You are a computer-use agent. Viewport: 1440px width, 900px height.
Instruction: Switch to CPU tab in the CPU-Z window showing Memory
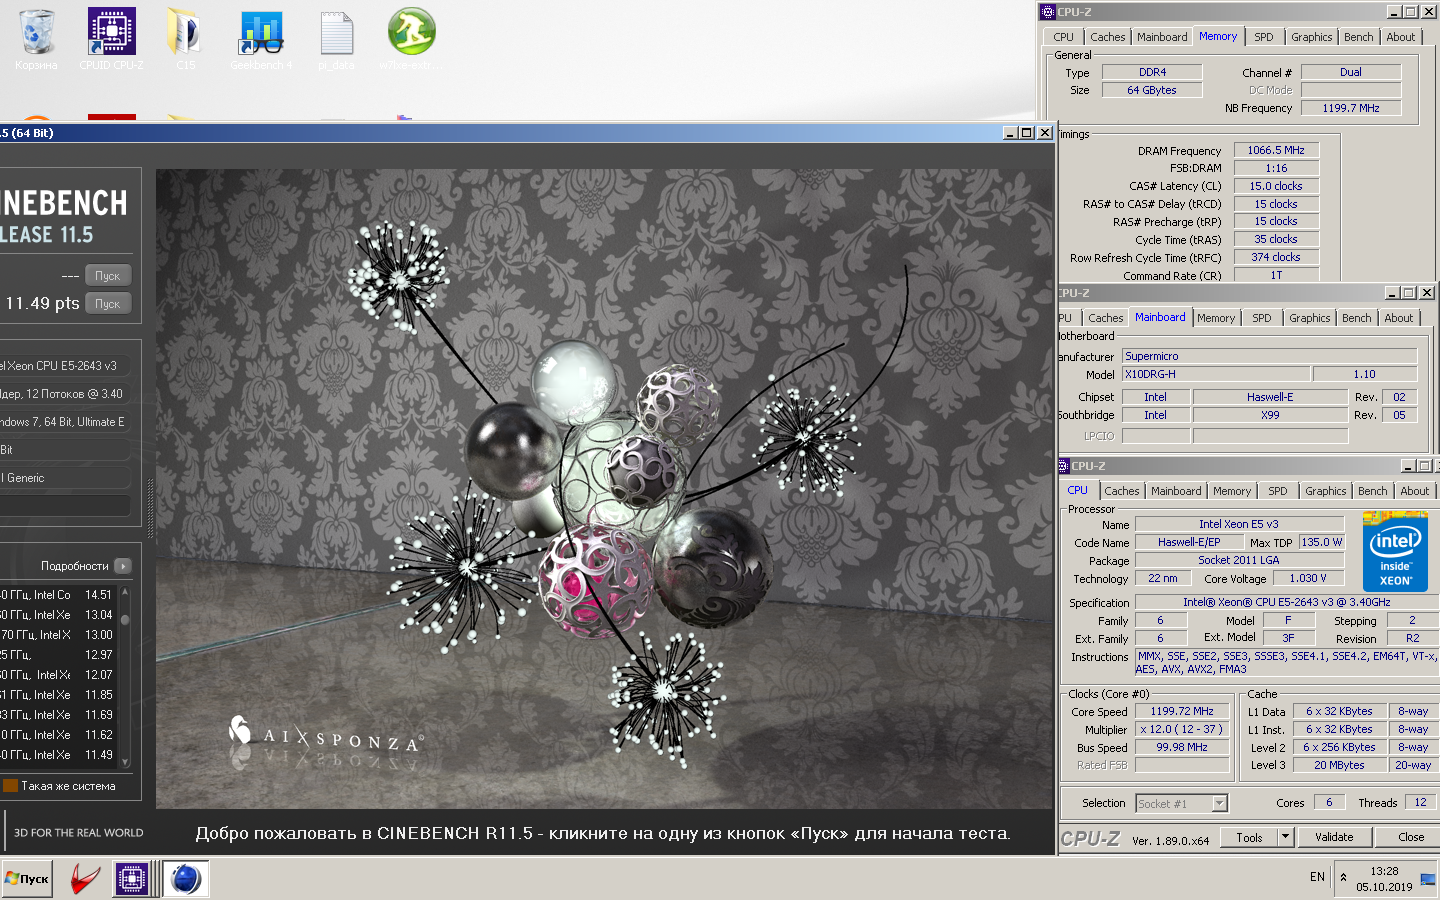tap(1063, 37)
